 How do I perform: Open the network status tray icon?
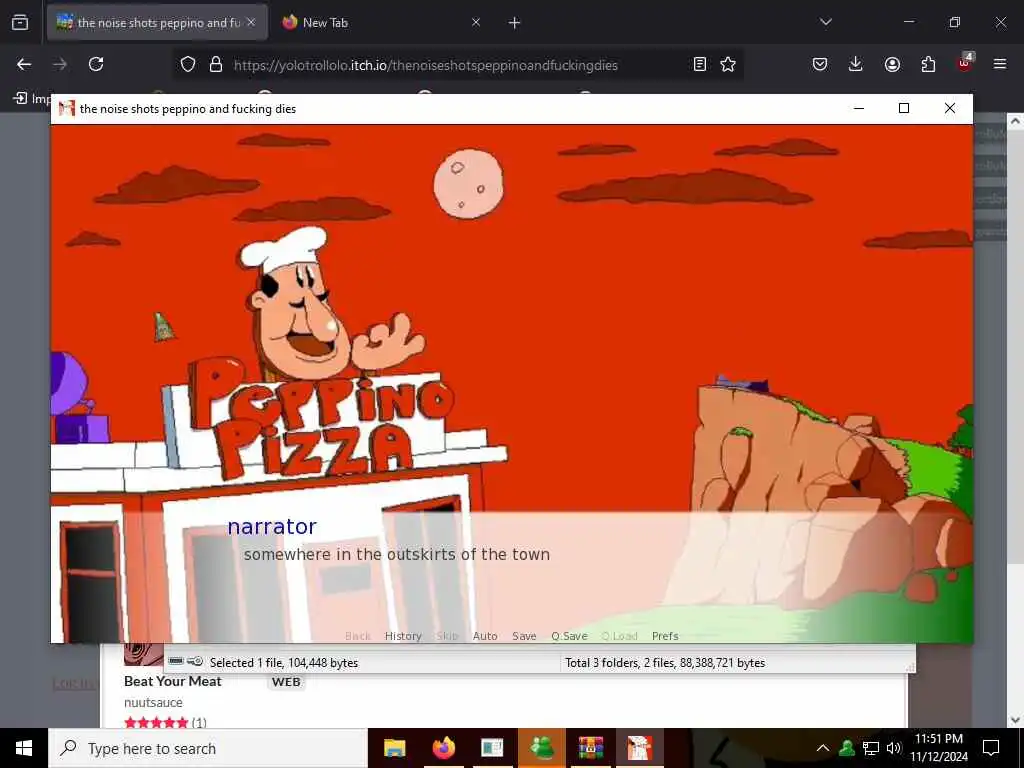871,748
